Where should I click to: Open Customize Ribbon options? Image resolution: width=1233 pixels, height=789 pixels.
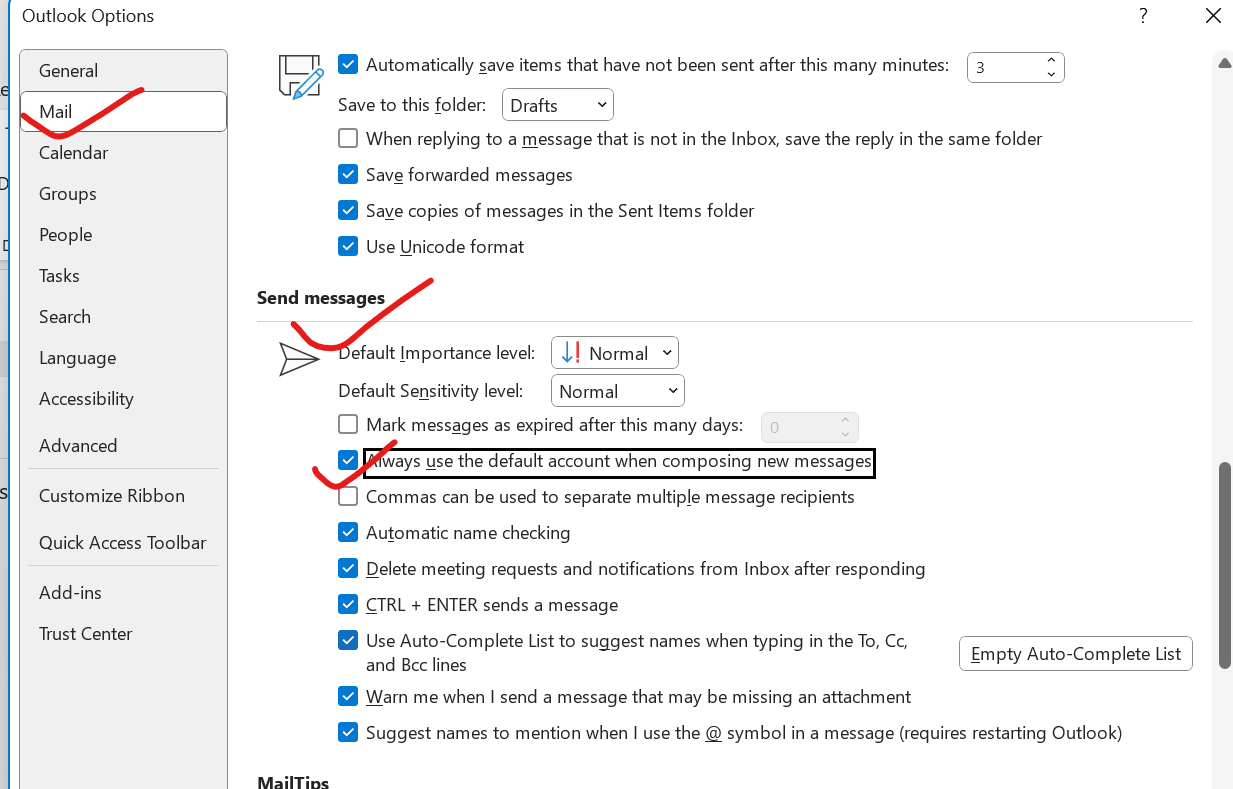(x=123, y=496)
